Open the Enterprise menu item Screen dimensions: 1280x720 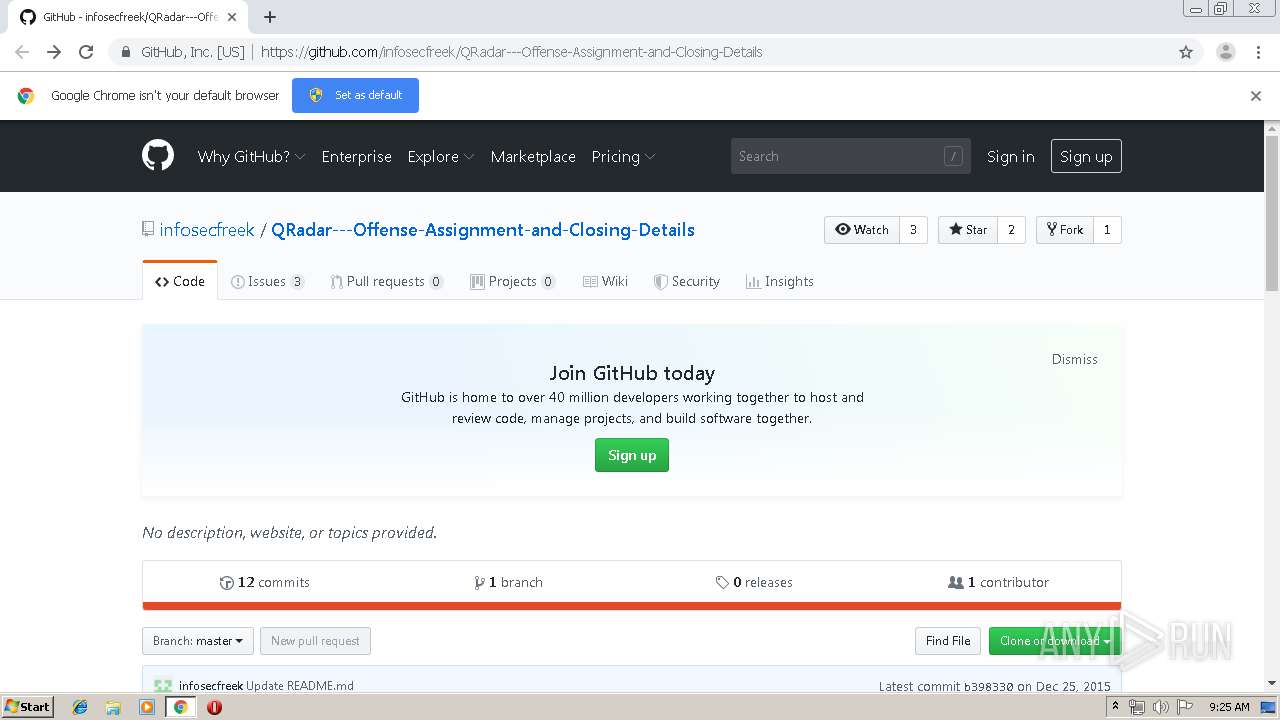(x=356, y=156)
